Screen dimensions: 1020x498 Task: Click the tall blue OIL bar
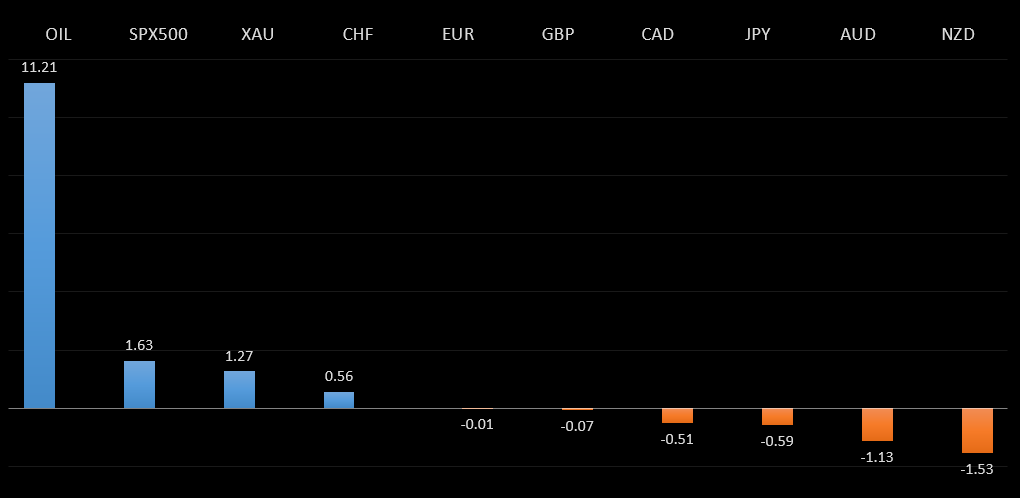tap(39, 245)
